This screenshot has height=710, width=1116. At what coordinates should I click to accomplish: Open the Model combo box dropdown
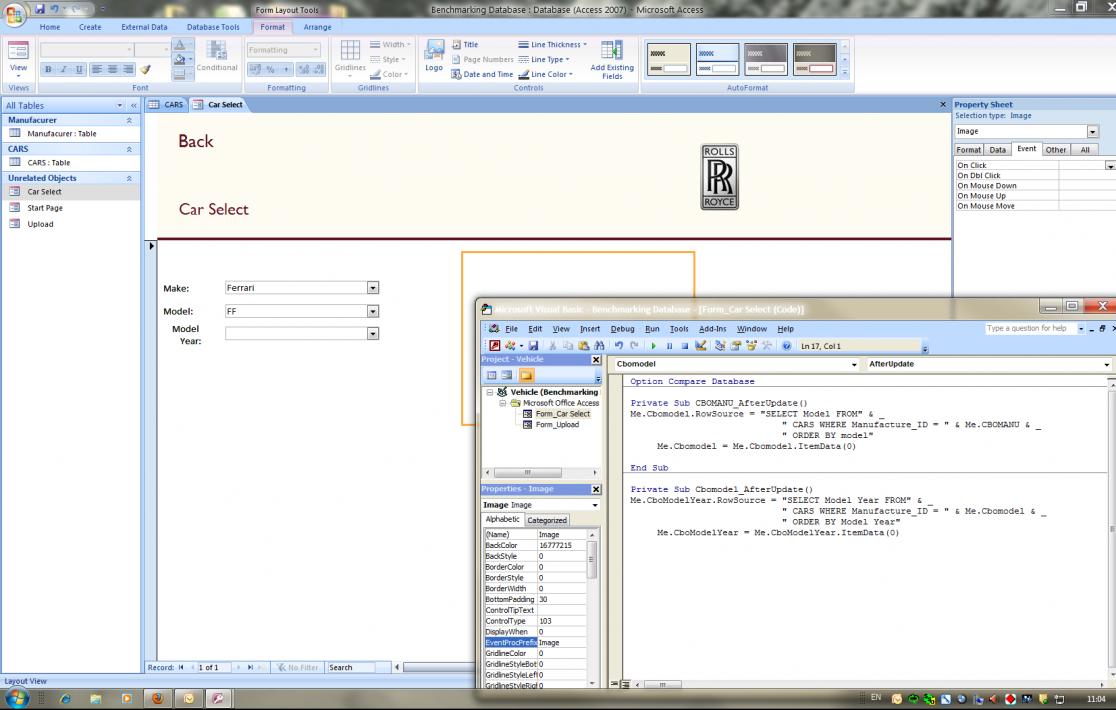372,312
